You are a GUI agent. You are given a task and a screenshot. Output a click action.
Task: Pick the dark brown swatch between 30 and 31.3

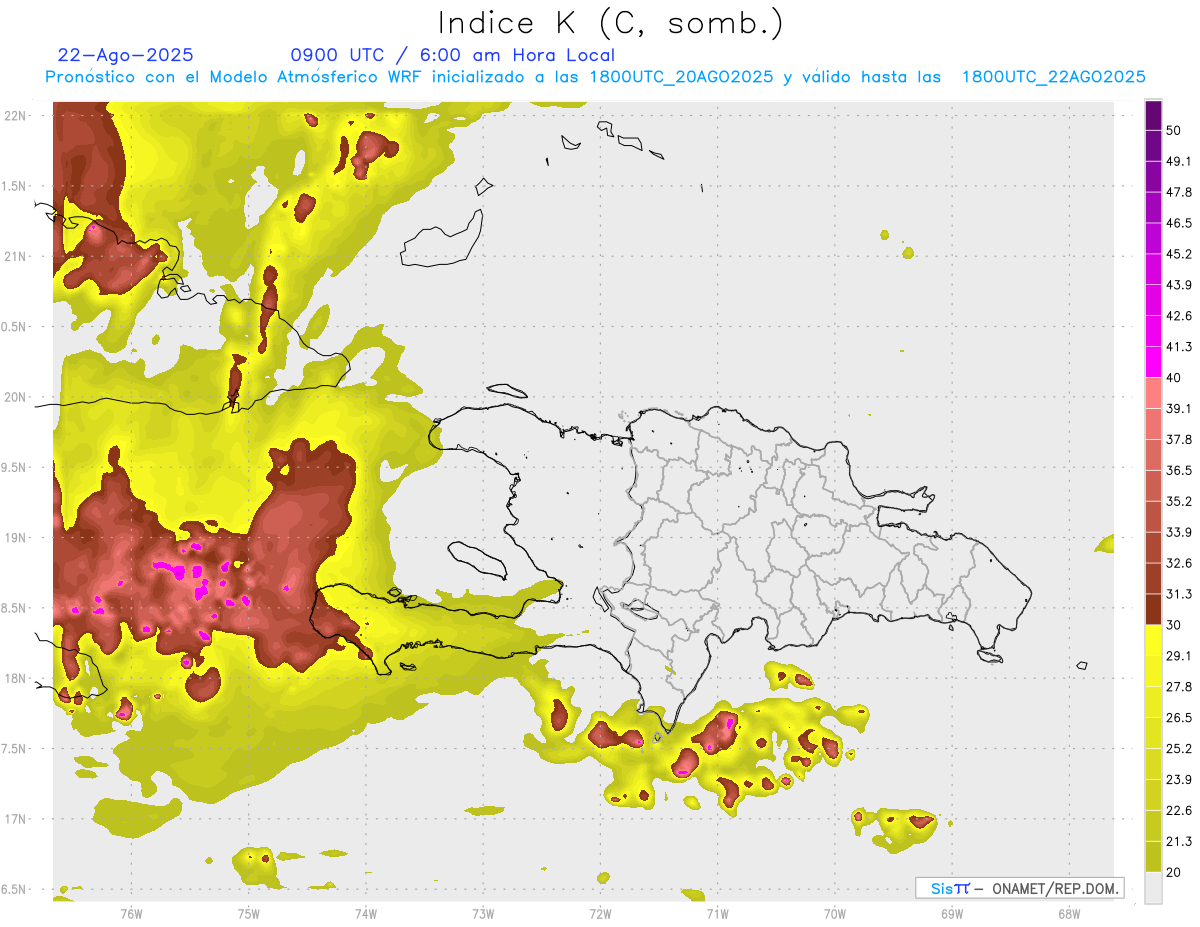point(1154,610)
